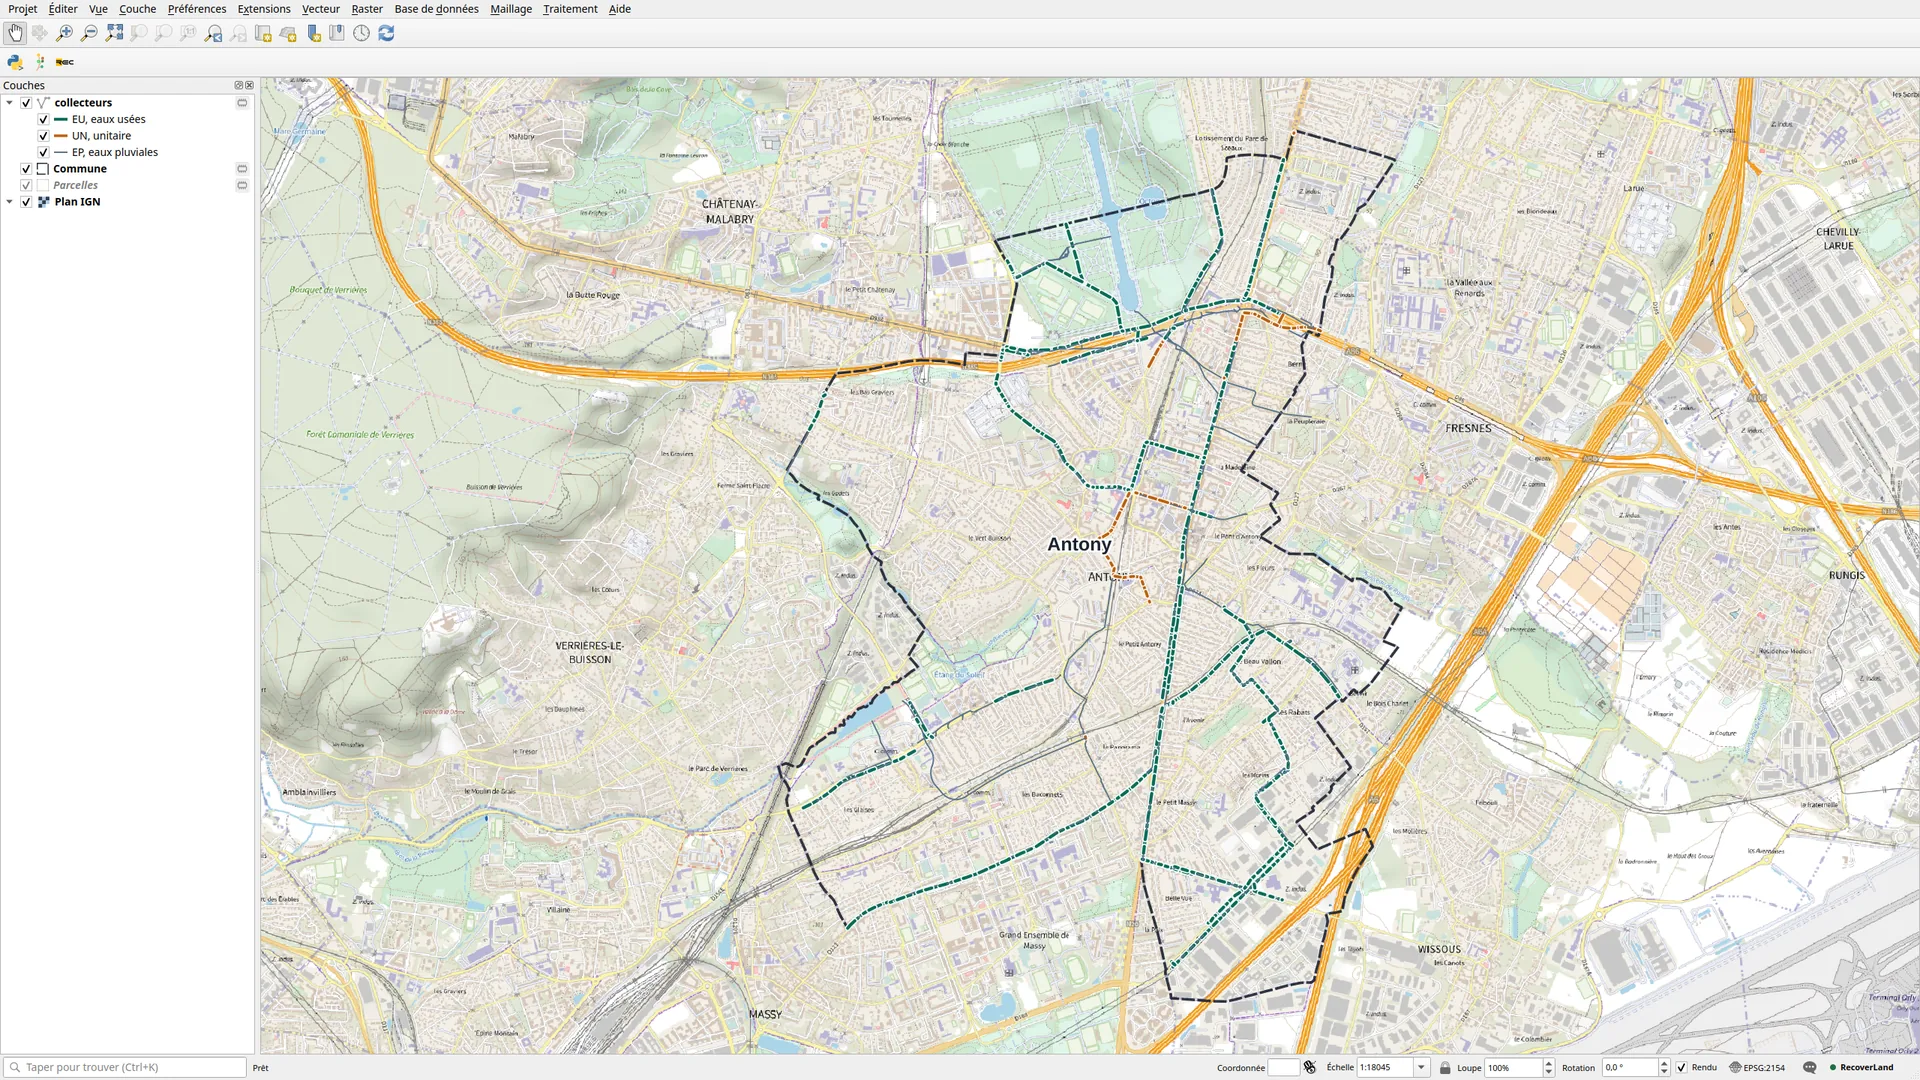Open the log messages speech bubble
The height and width of the screenshot is (1080, 1920).
(1809, 1067)
